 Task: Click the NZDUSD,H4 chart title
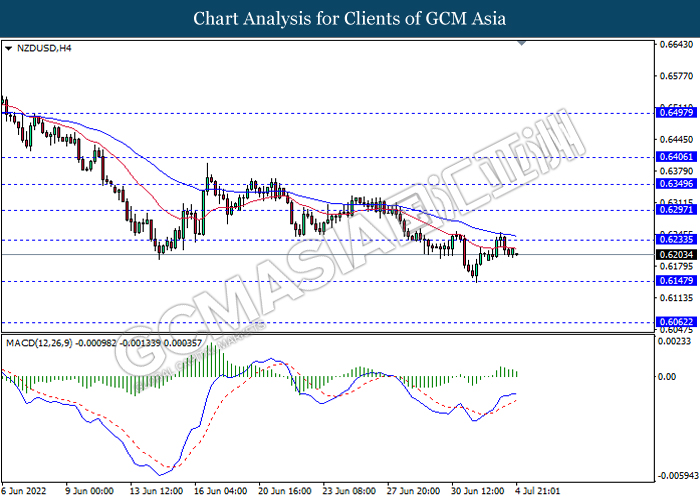44,48
